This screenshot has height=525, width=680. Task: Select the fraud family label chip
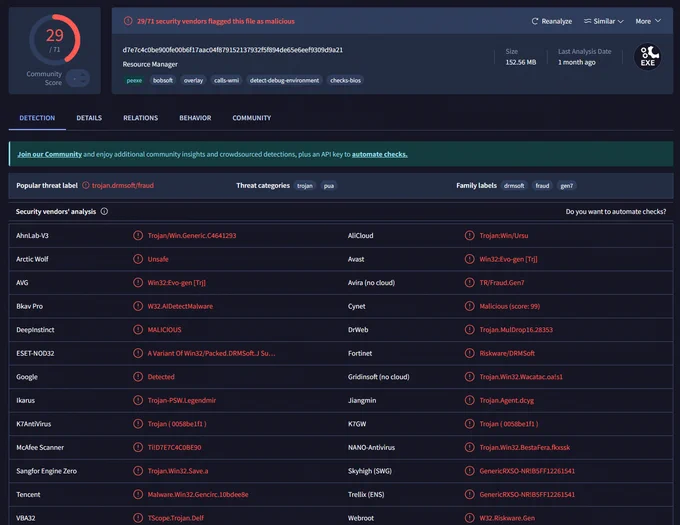[x=542, y=186]
